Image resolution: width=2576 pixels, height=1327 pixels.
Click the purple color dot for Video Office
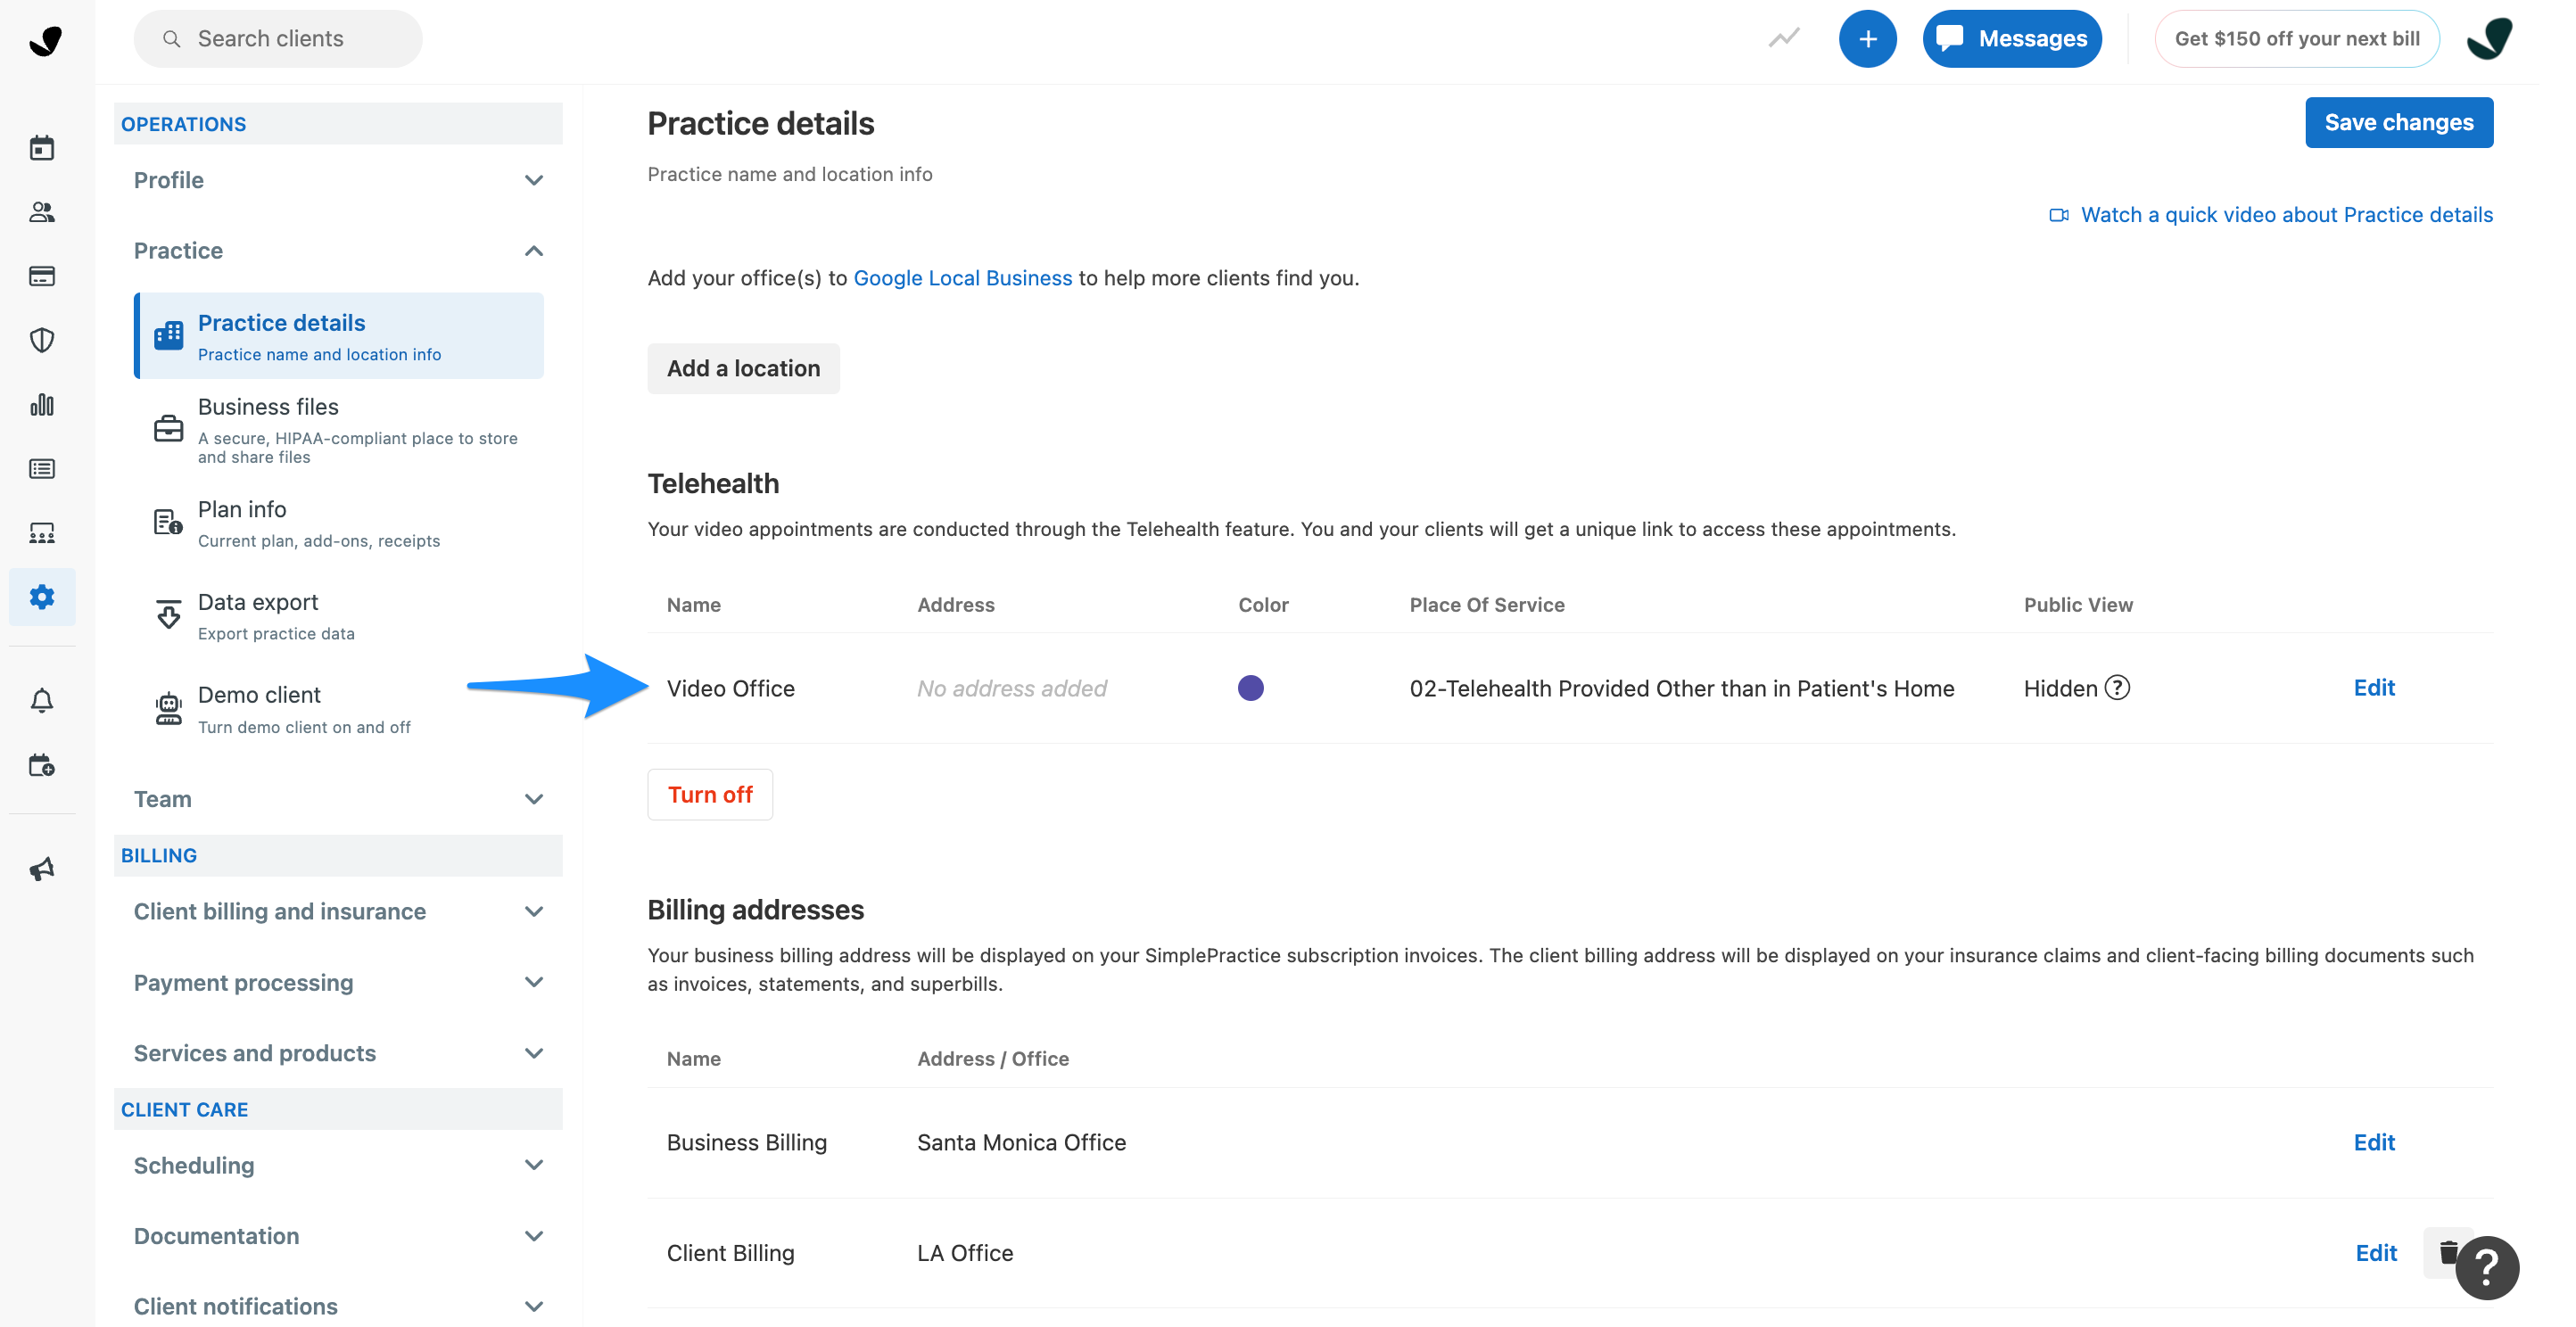point(1250,688)
